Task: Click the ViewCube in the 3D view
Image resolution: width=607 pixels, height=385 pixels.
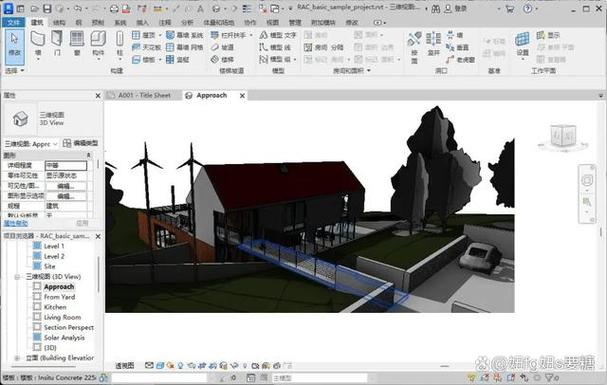Action: click(563, 136)
